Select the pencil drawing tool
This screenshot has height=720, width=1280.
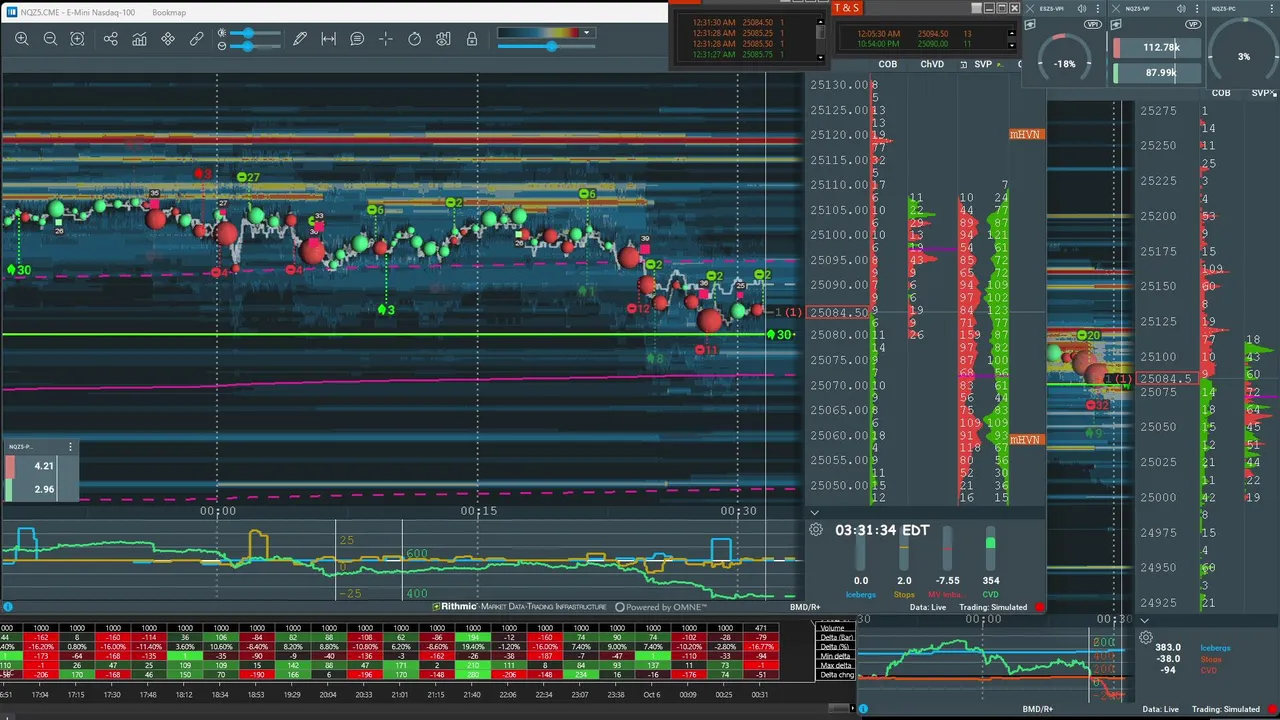tap(300, 39)
